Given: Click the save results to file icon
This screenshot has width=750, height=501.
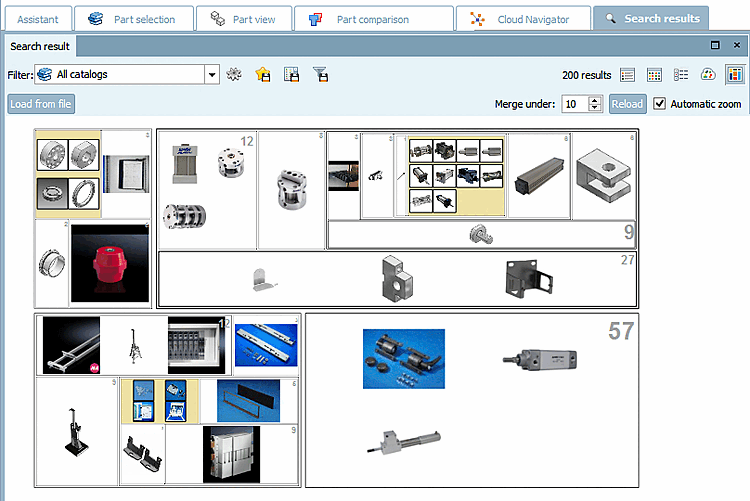Looking at the screenshot, I should [291, 74].
